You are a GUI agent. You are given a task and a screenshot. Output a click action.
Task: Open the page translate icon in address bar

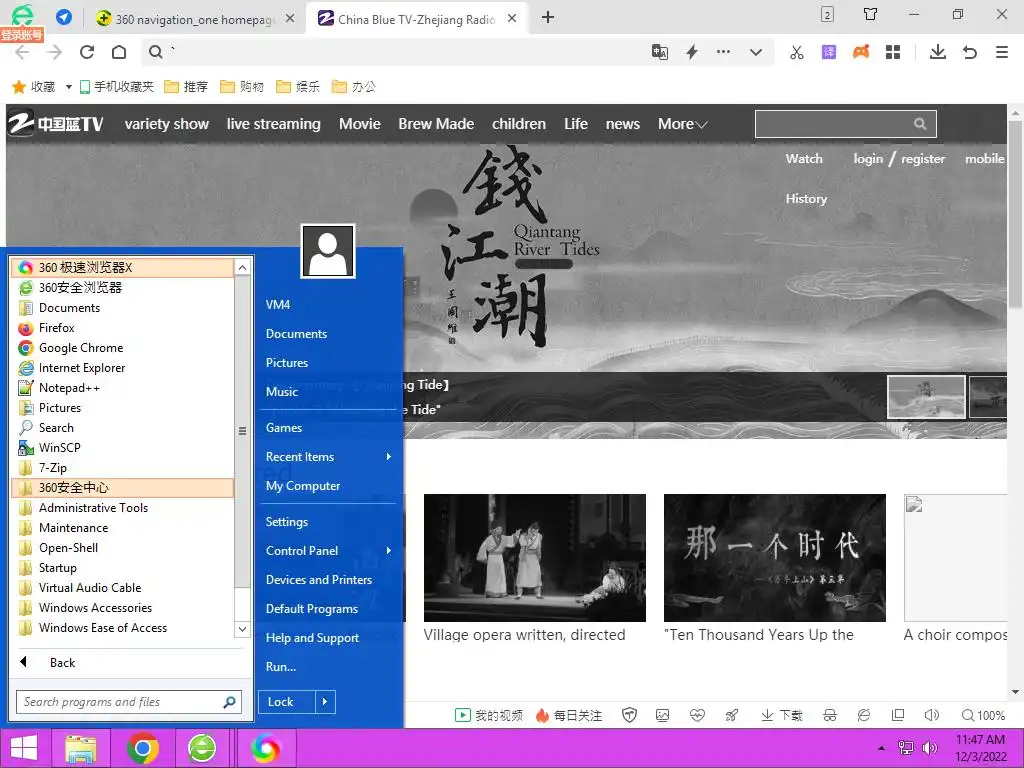[x=660, y=52]
